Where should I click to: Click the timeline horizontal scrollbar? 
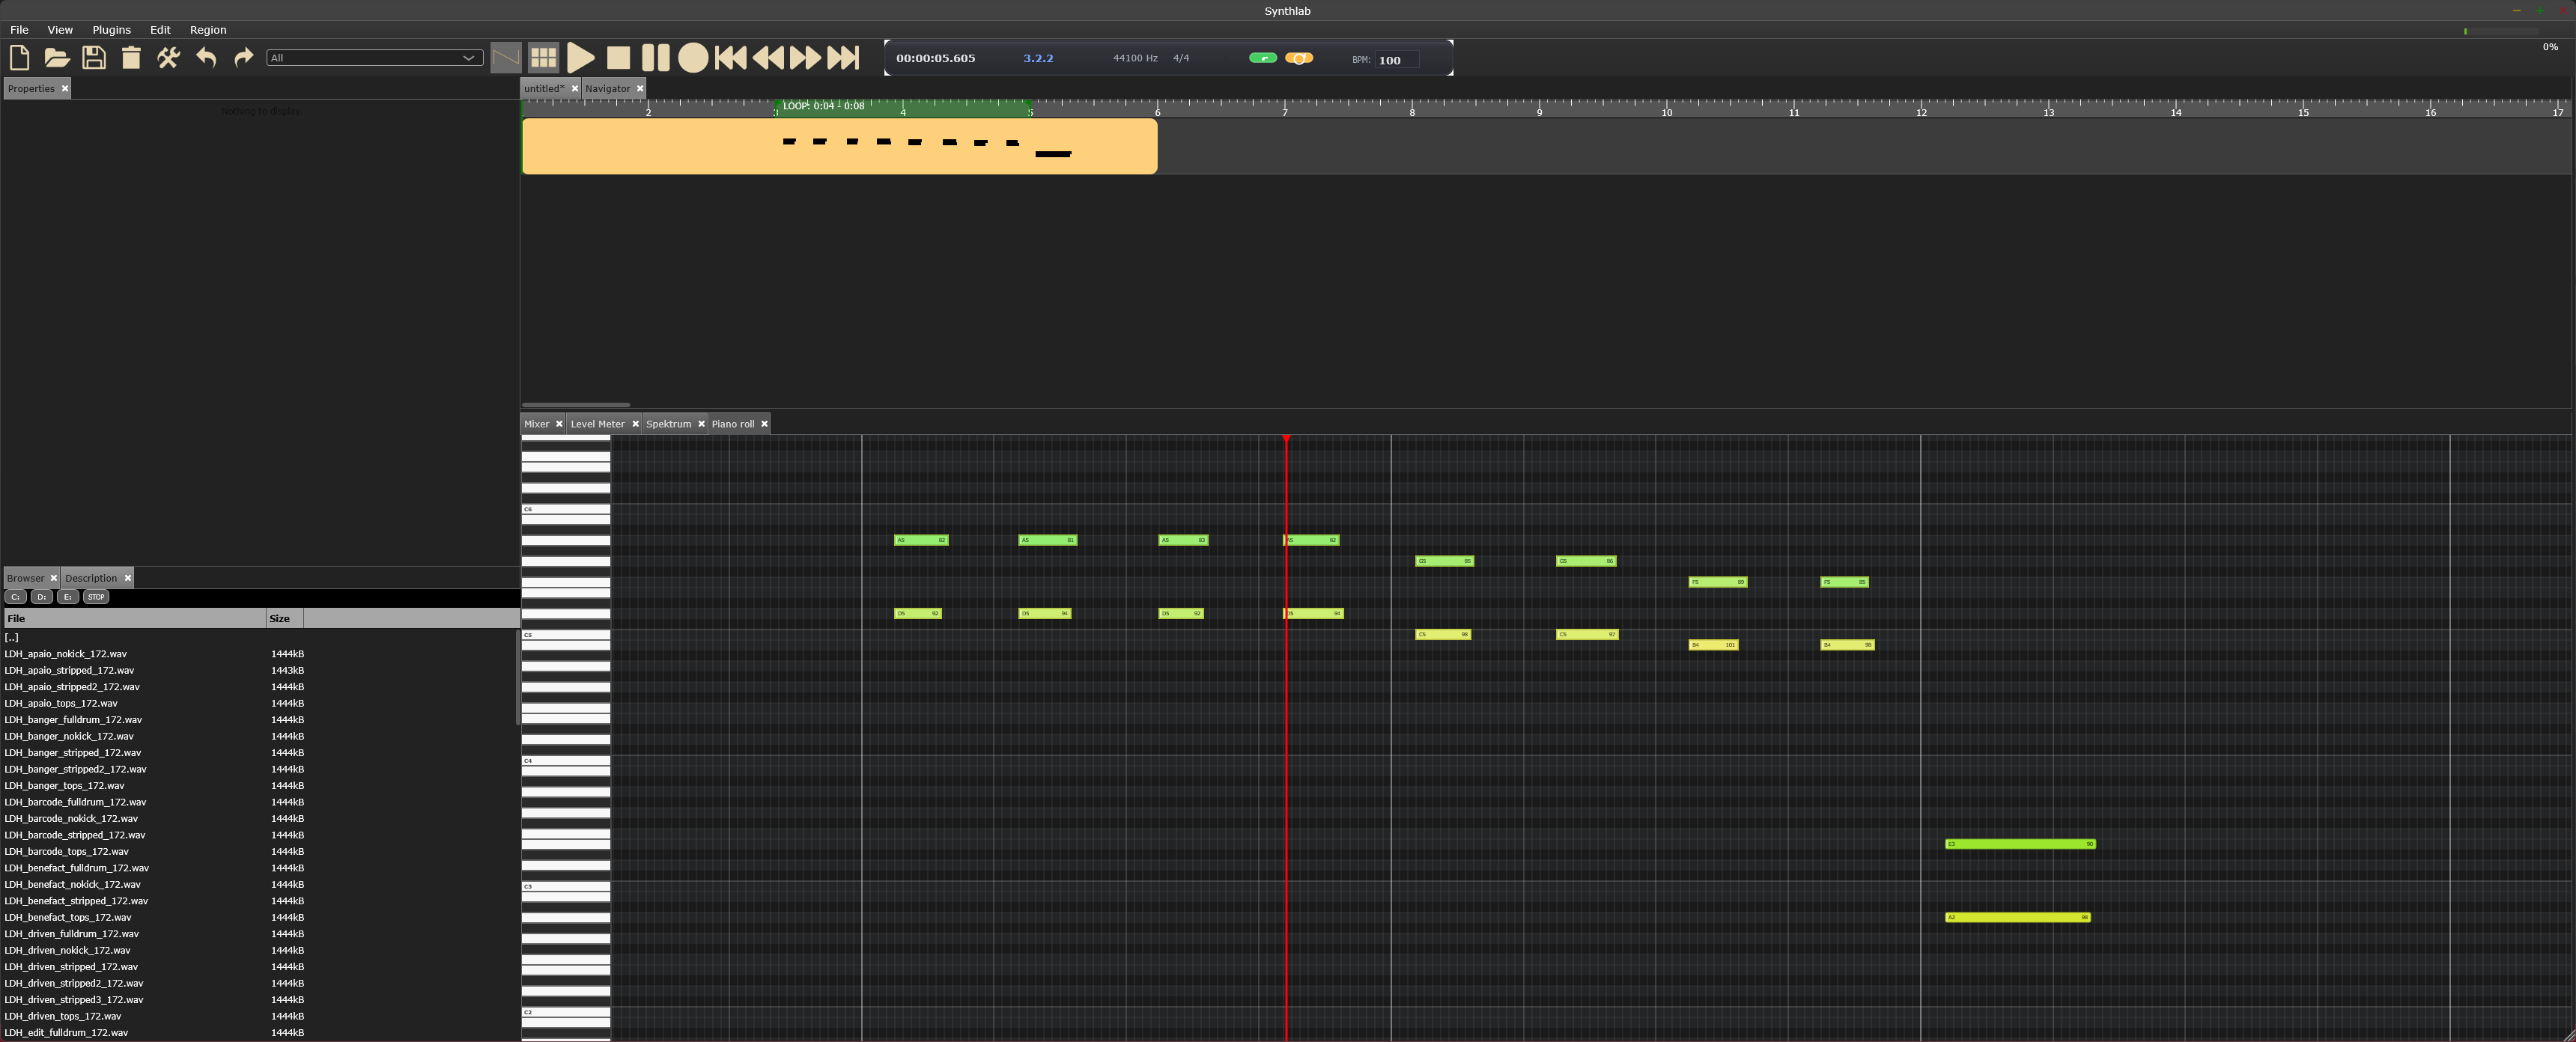pos(576,405)
